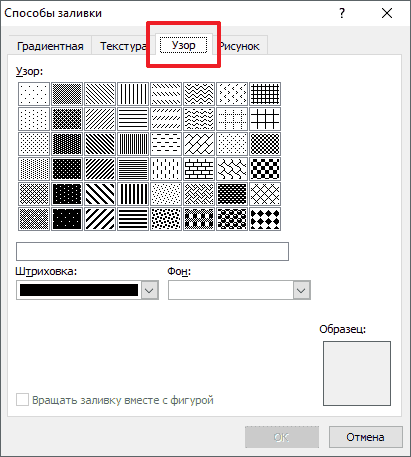Select the dashed vertical lines pattern
Screen dimensions: 411x457
coord(166,169)
